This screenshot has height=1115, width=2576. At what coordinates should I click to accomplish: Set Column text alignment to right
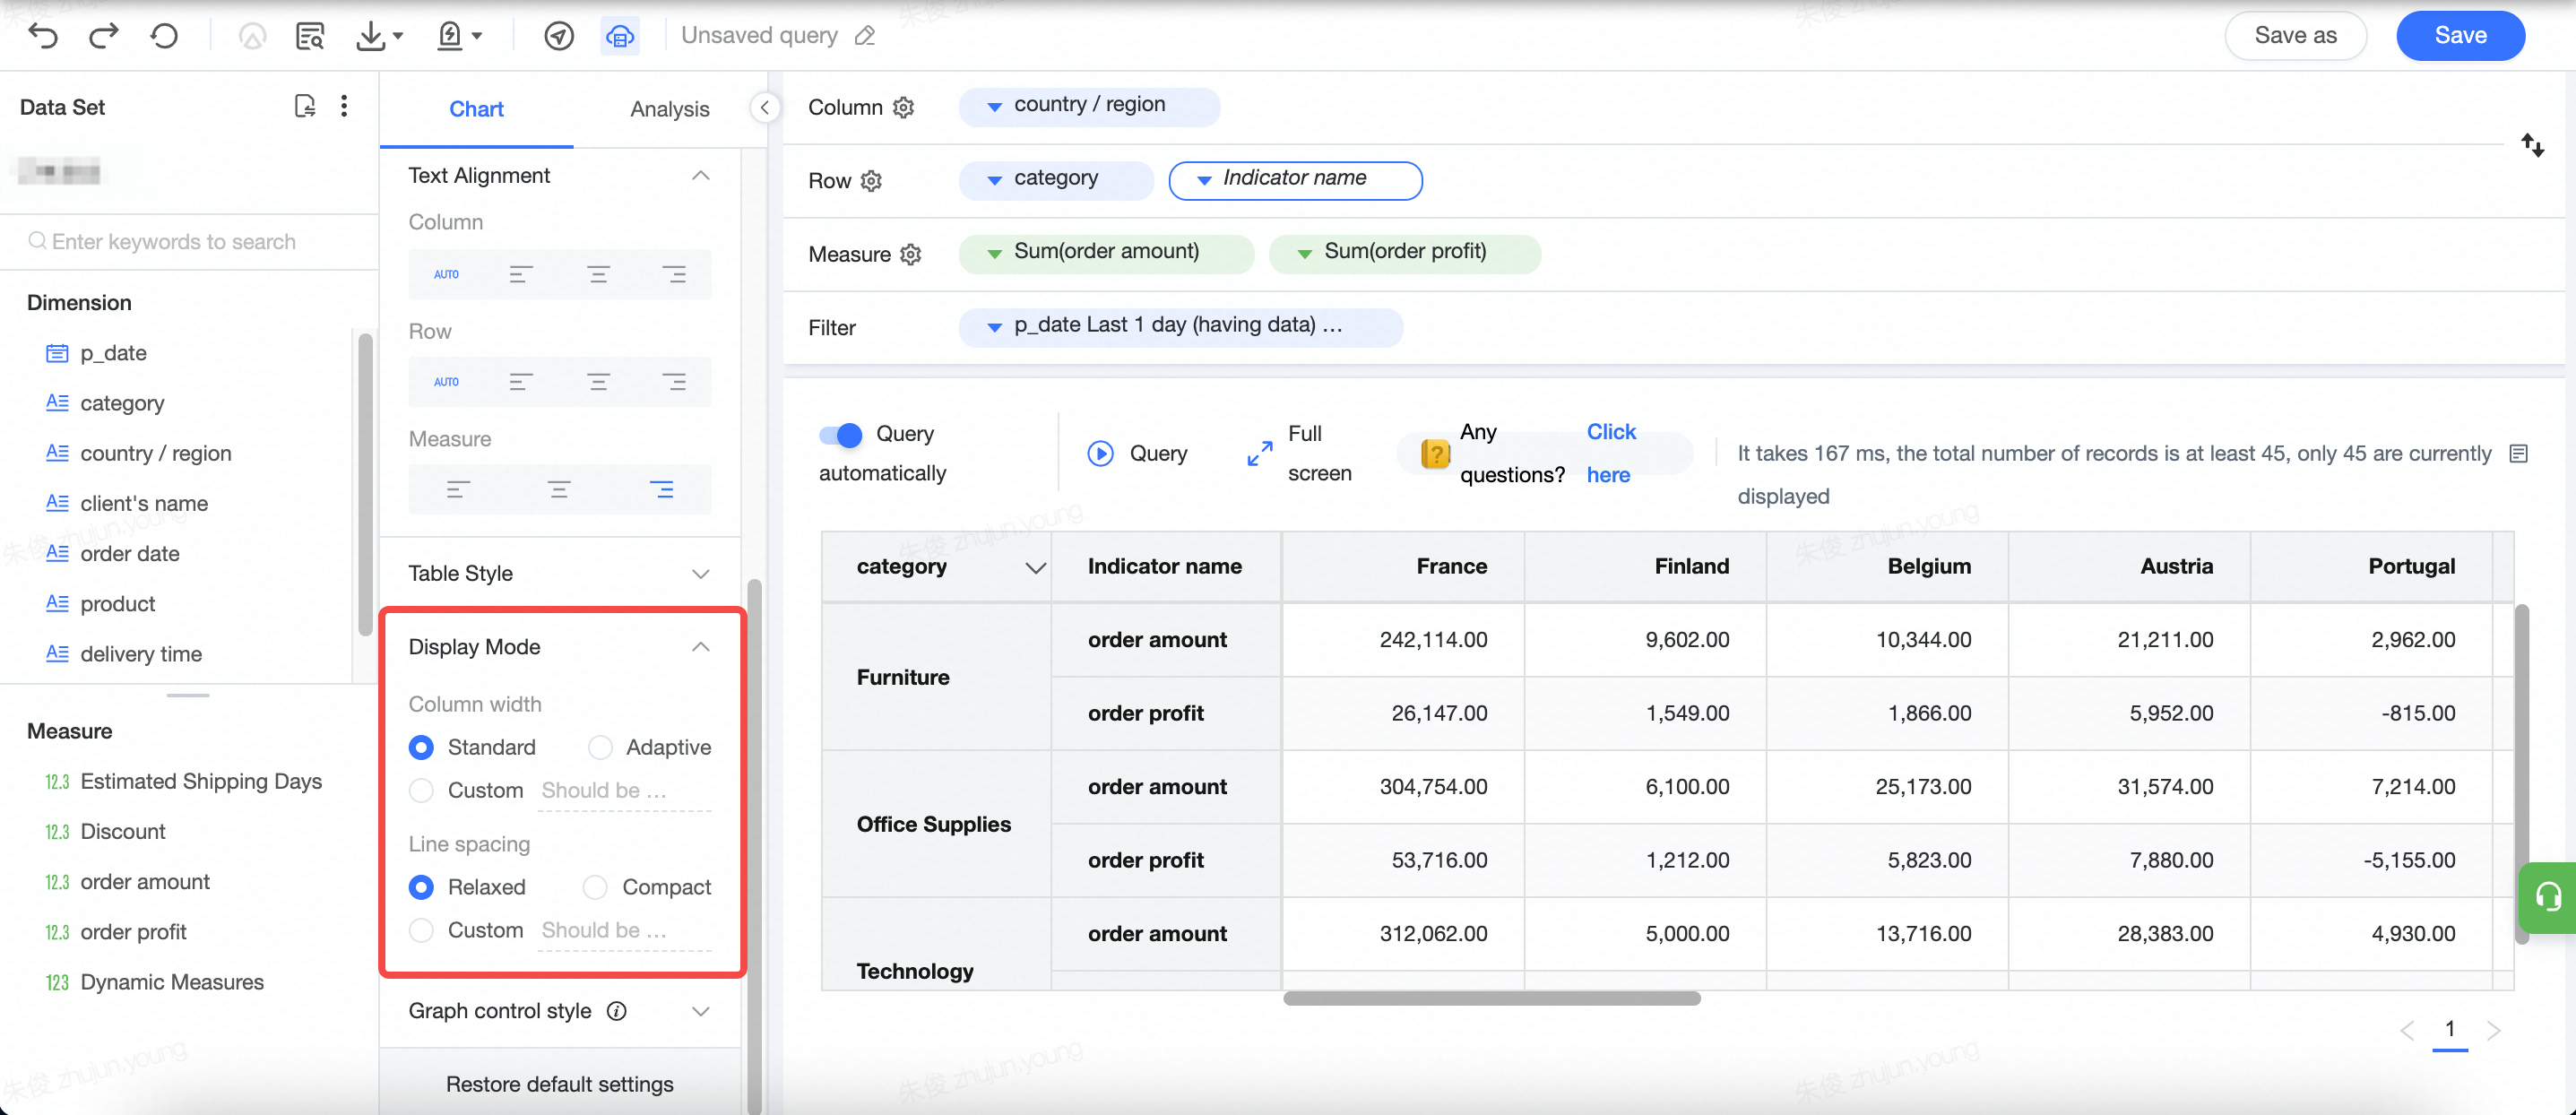pos(674,274)
